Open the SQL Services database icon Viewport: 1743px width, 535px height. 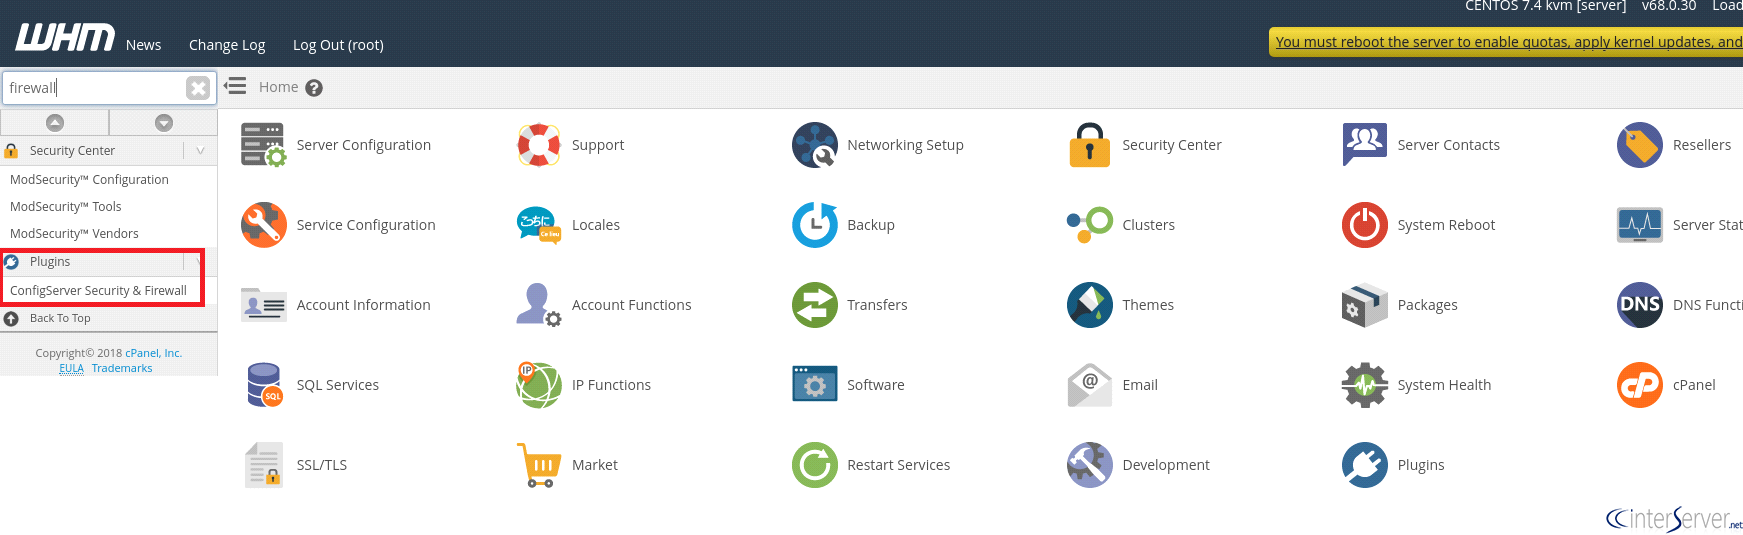(264, 385)
